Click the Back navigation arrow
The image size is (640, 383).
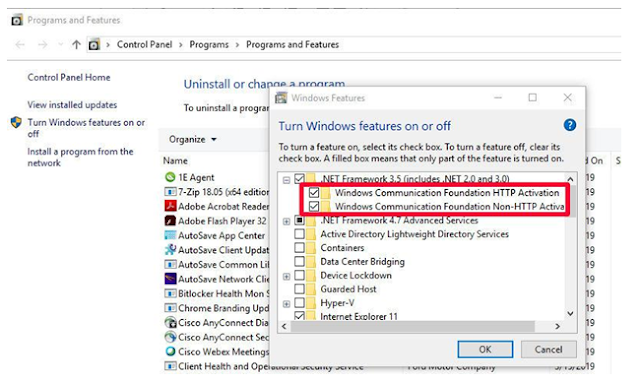(x=20, y=44)
